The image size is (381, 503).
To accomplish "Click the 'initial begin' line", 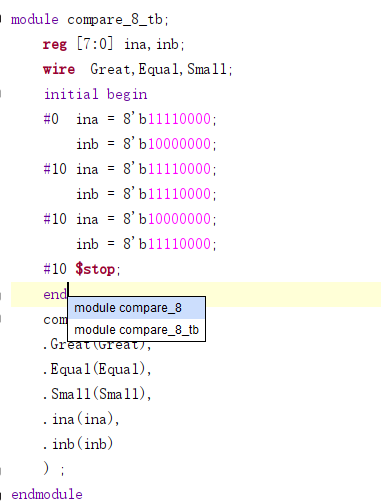I will 96,94.
